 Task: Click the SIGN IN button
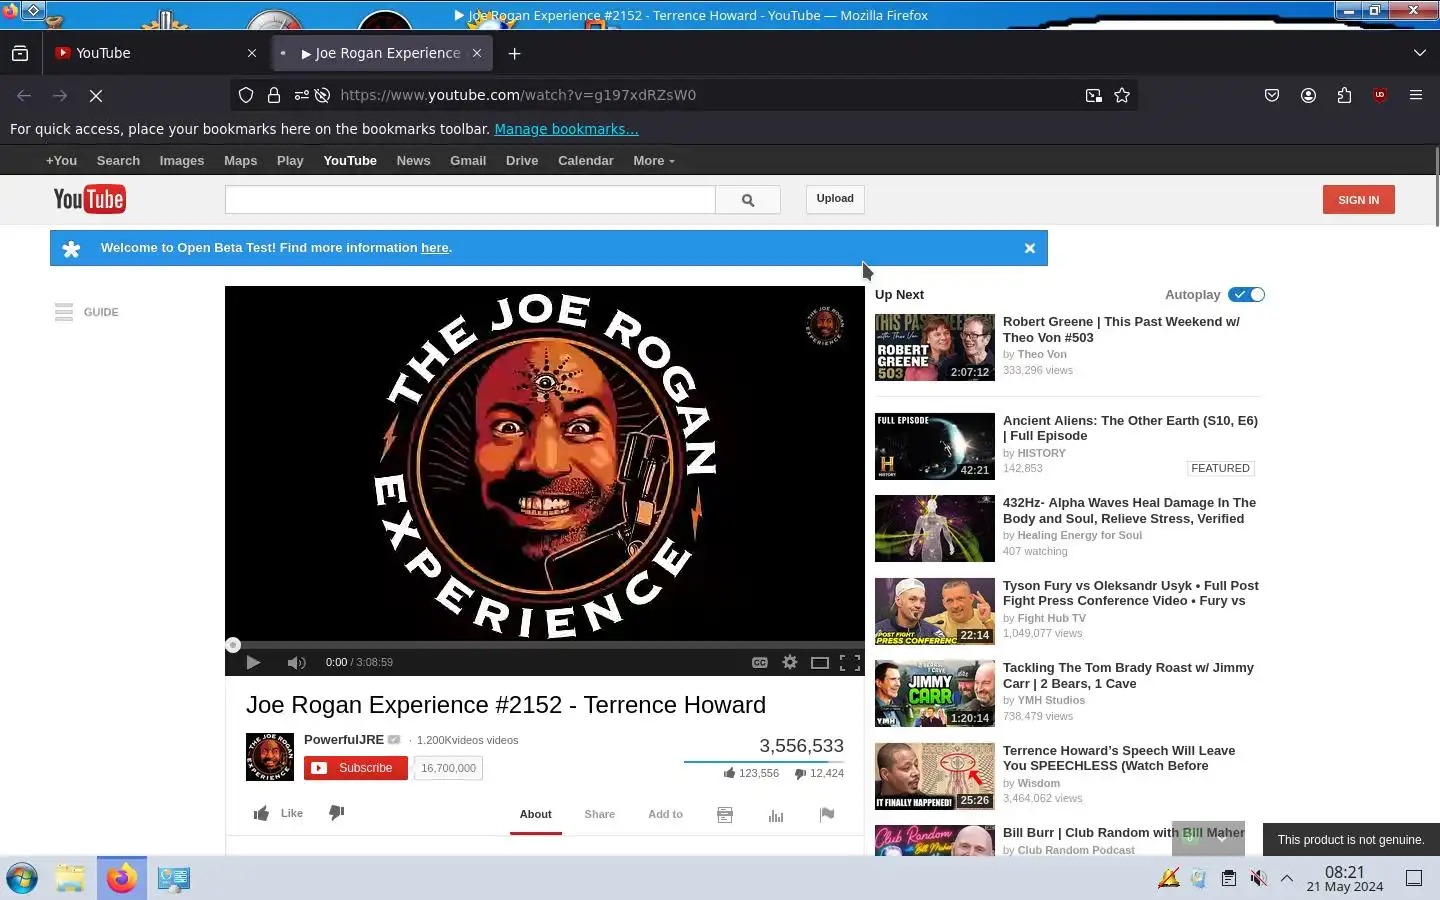pyautogui.click(x=1358, y=199)
